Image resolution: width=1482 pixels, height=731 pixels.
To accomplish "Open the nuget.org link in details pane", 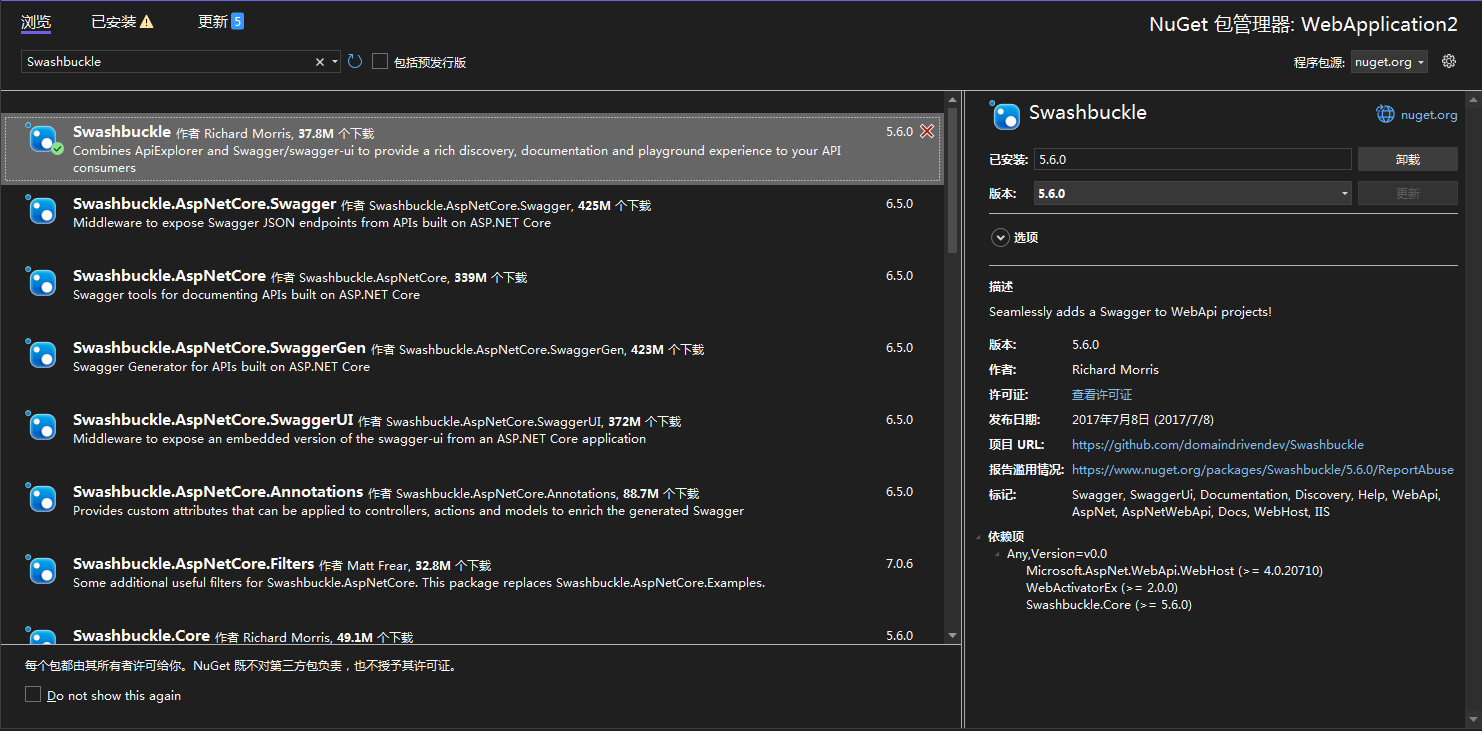I will click(x=1429, y=115).
